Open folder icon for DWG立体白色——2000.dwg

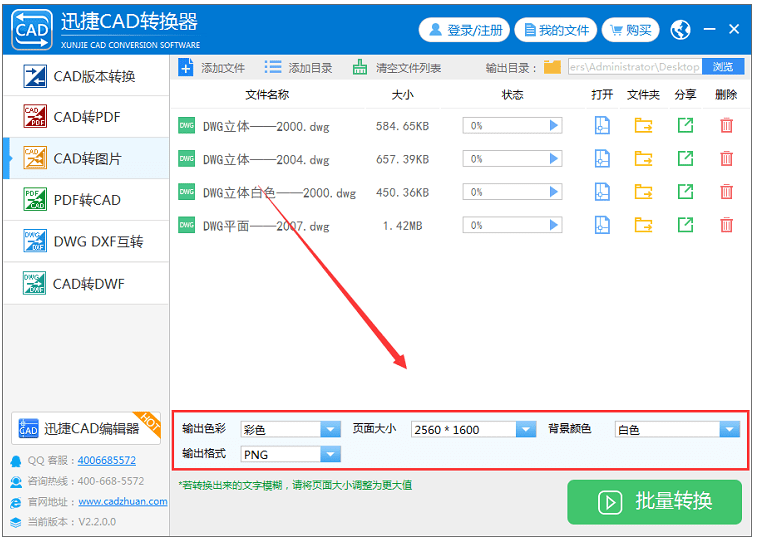pyautogui.click(x=643, y=192)
